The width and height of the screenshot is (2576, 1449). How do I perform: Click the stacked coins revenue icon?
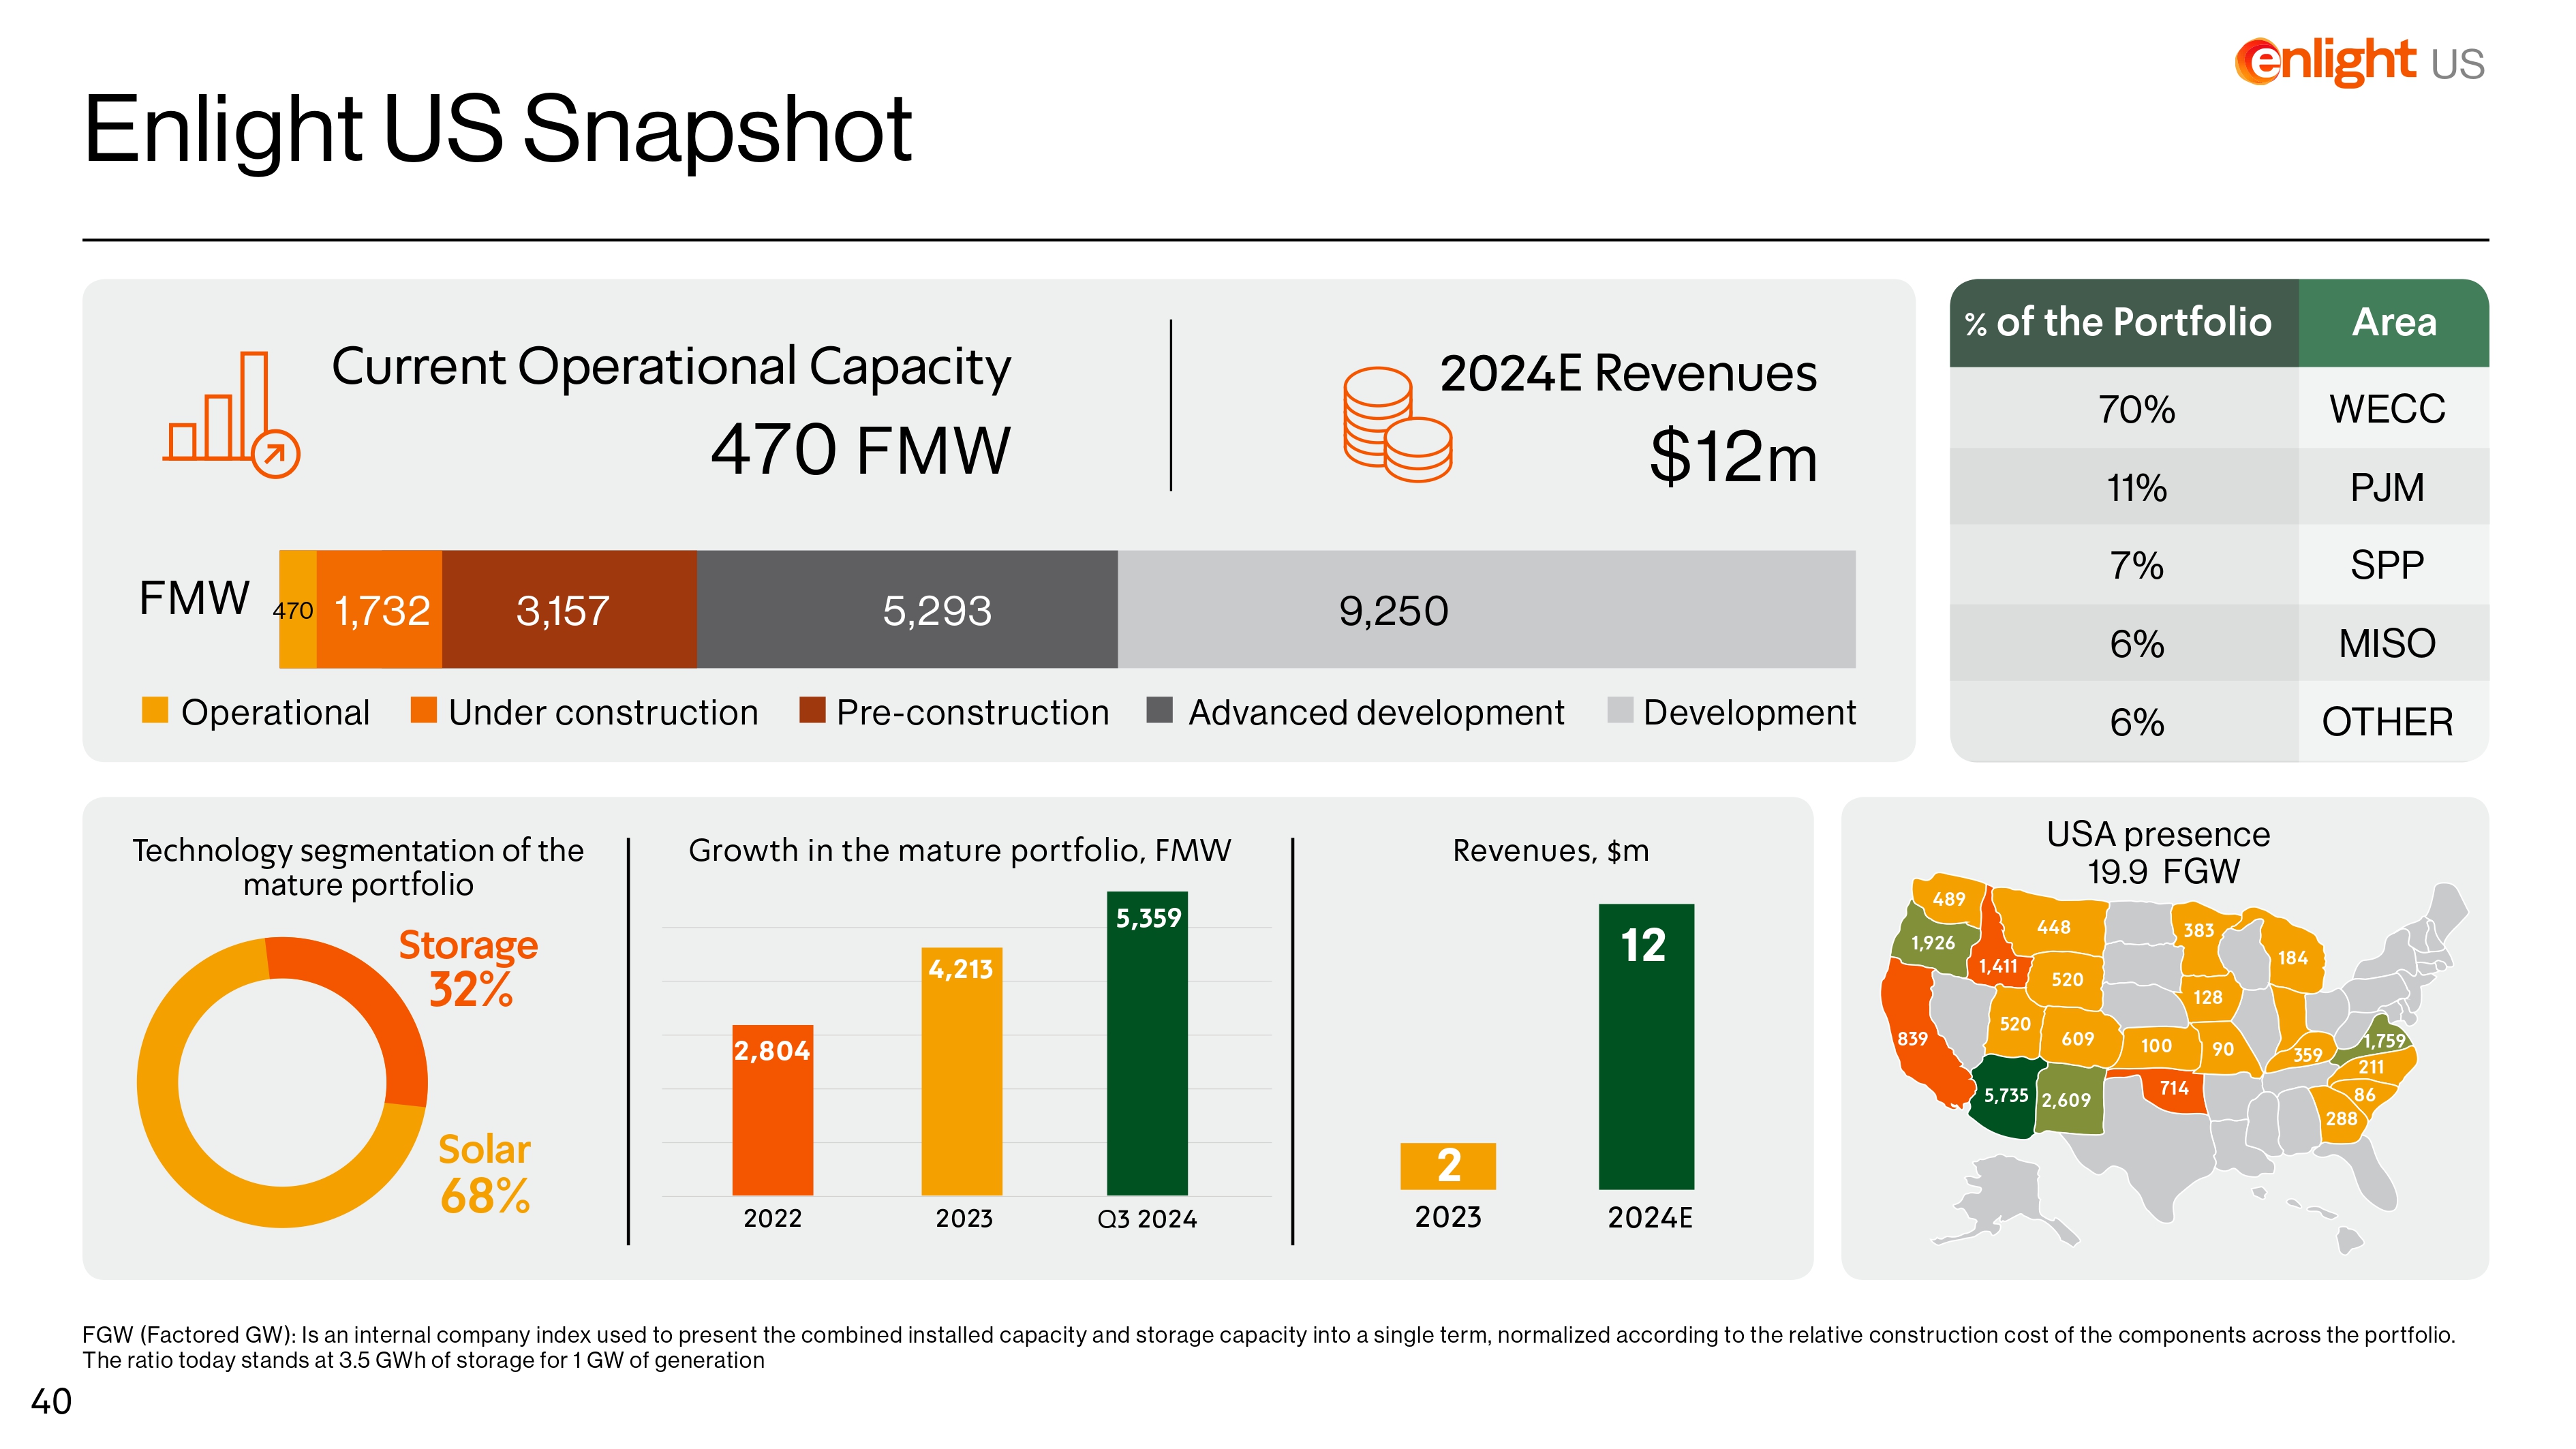coord(1397,424)
